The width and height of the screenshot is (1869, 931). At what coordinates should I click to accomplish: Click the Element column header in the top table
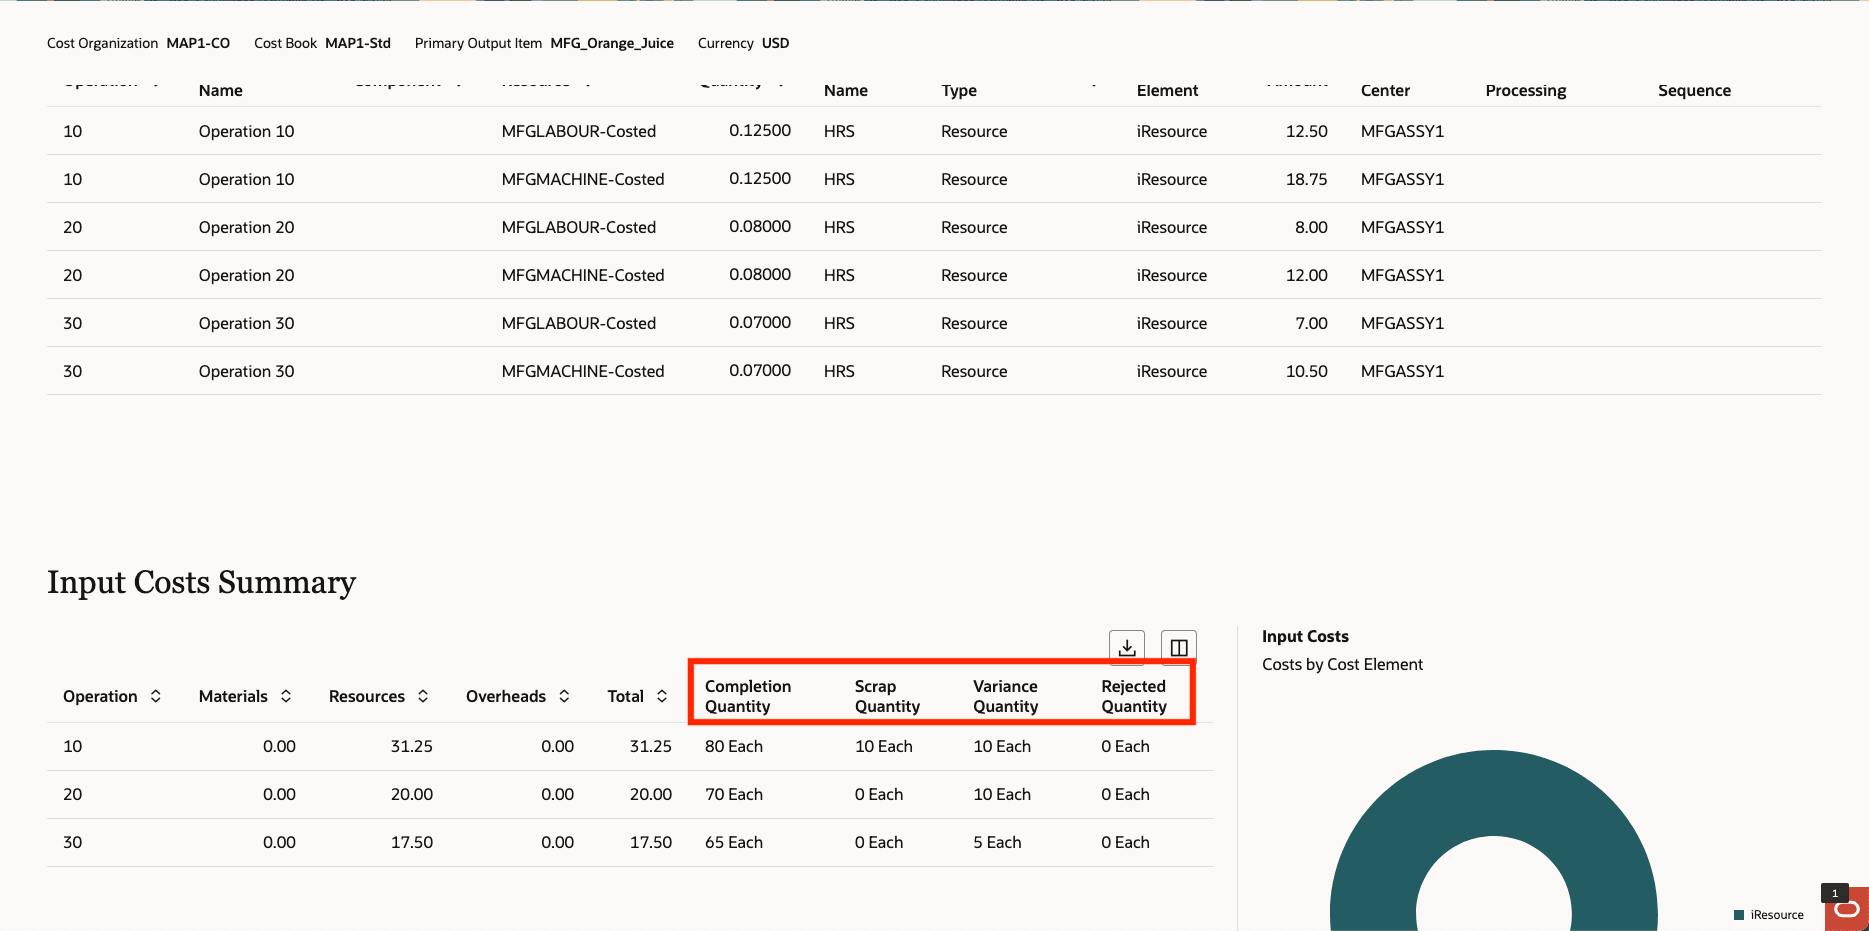click(1167, 90)
